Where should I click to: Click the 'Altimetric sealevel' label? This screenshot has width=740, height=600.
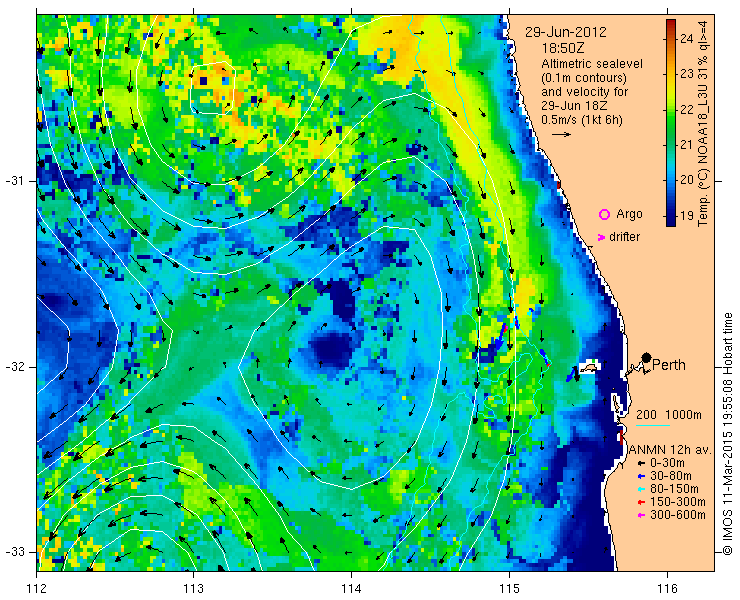592,63
